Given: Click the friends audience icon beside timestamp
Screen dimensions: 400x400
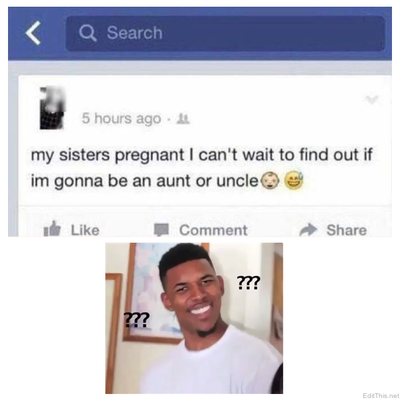Looking at the screenshot, I should pos(184,118).
